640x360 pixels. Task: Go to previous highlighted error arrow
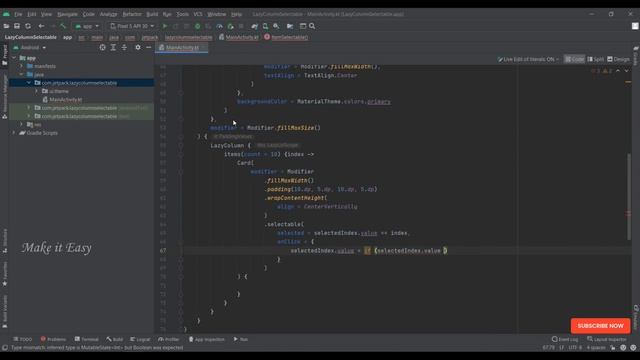click(x=618, y=71)
